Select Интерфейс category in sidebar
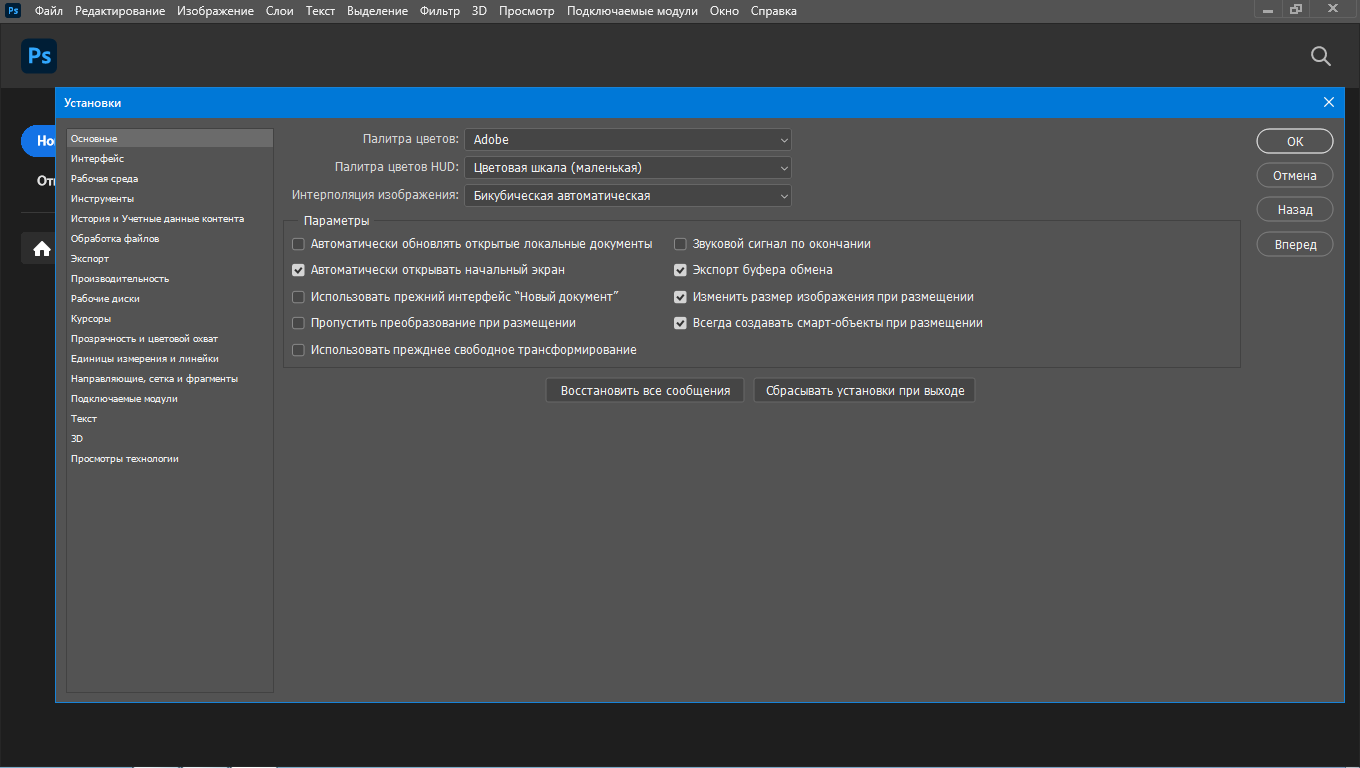 [x=97, y=159]
